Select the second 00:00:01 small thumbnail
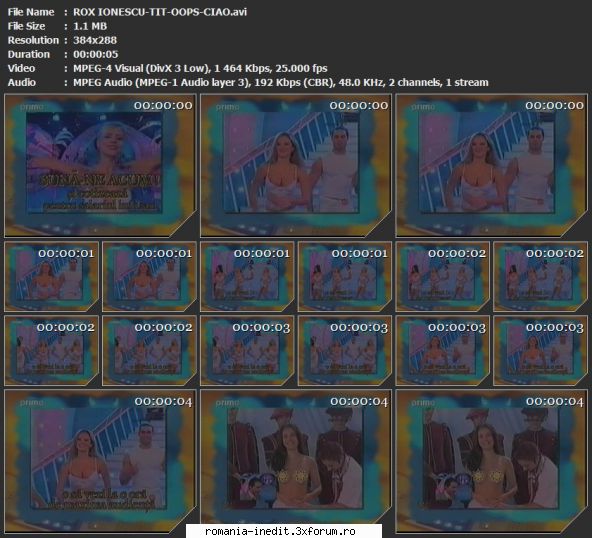The height and width of the screenshot is (538, 592). point(149,277)
